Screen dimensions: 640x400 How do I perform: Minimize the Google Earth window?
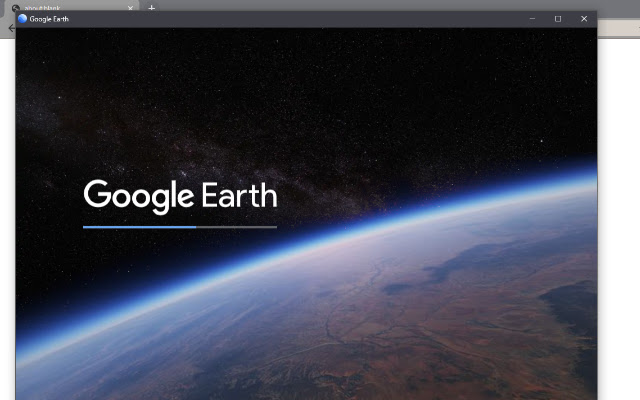coord(532,19)
